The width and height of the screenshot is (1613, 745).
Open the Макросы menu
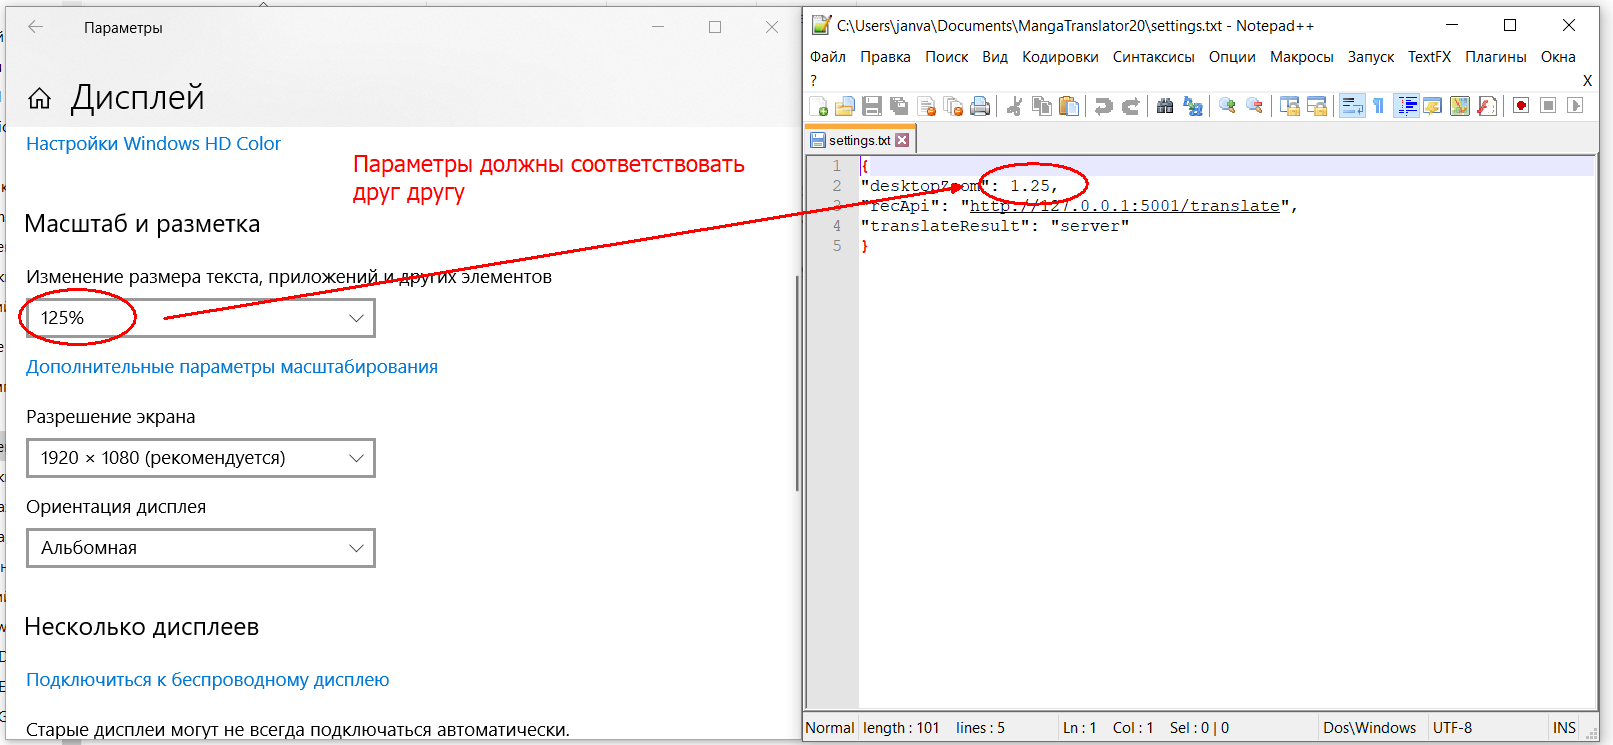pos(1301,57)
